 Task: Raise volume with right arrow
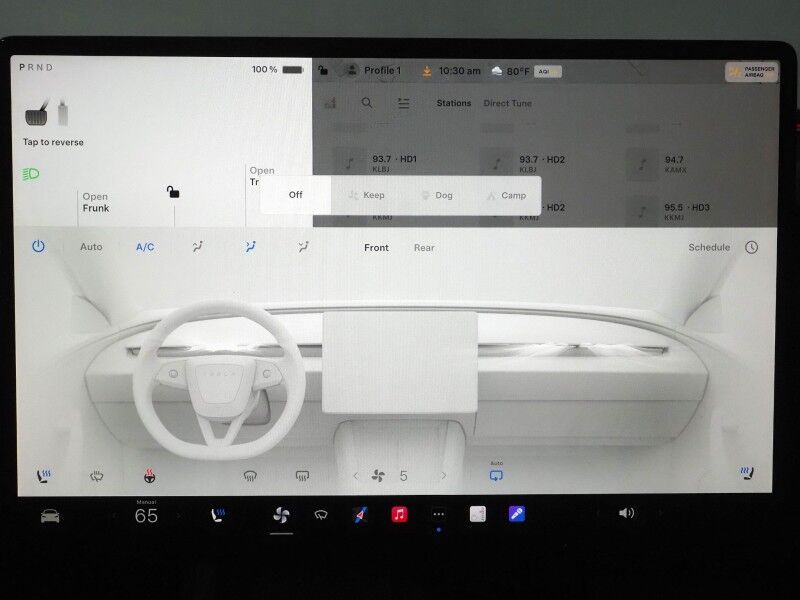tap(661, 513)
